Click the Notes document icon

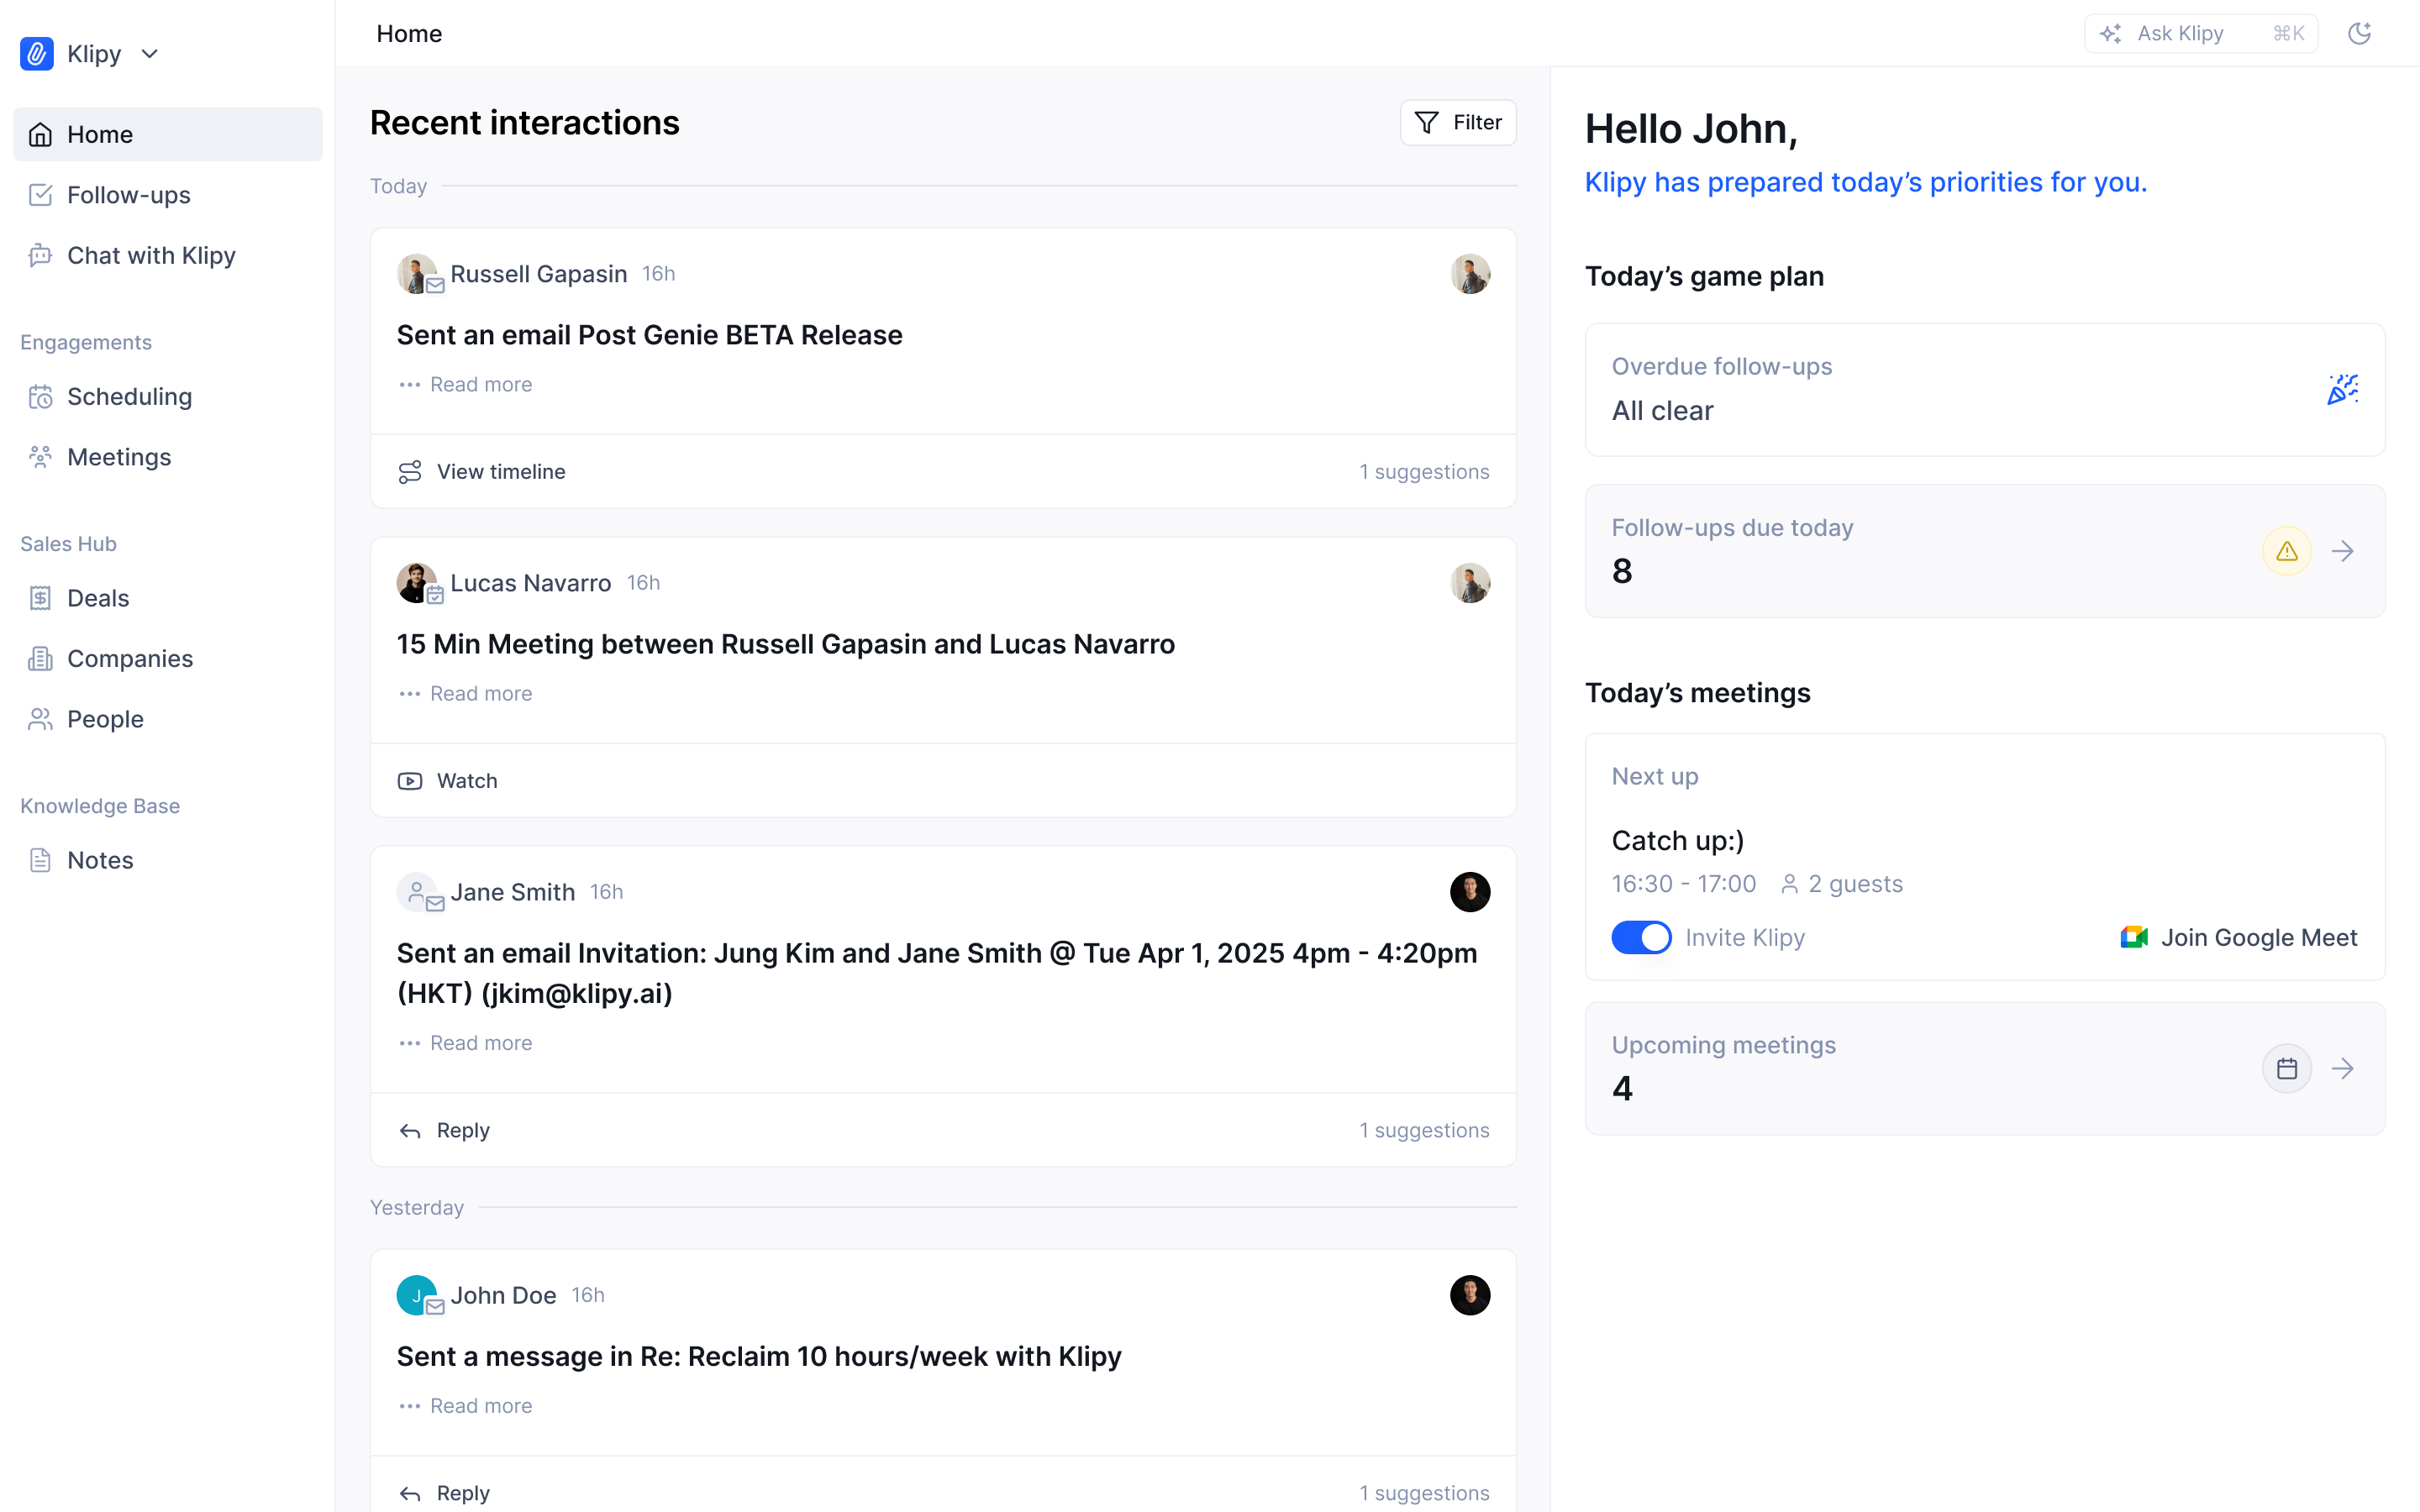coord(40,860)
